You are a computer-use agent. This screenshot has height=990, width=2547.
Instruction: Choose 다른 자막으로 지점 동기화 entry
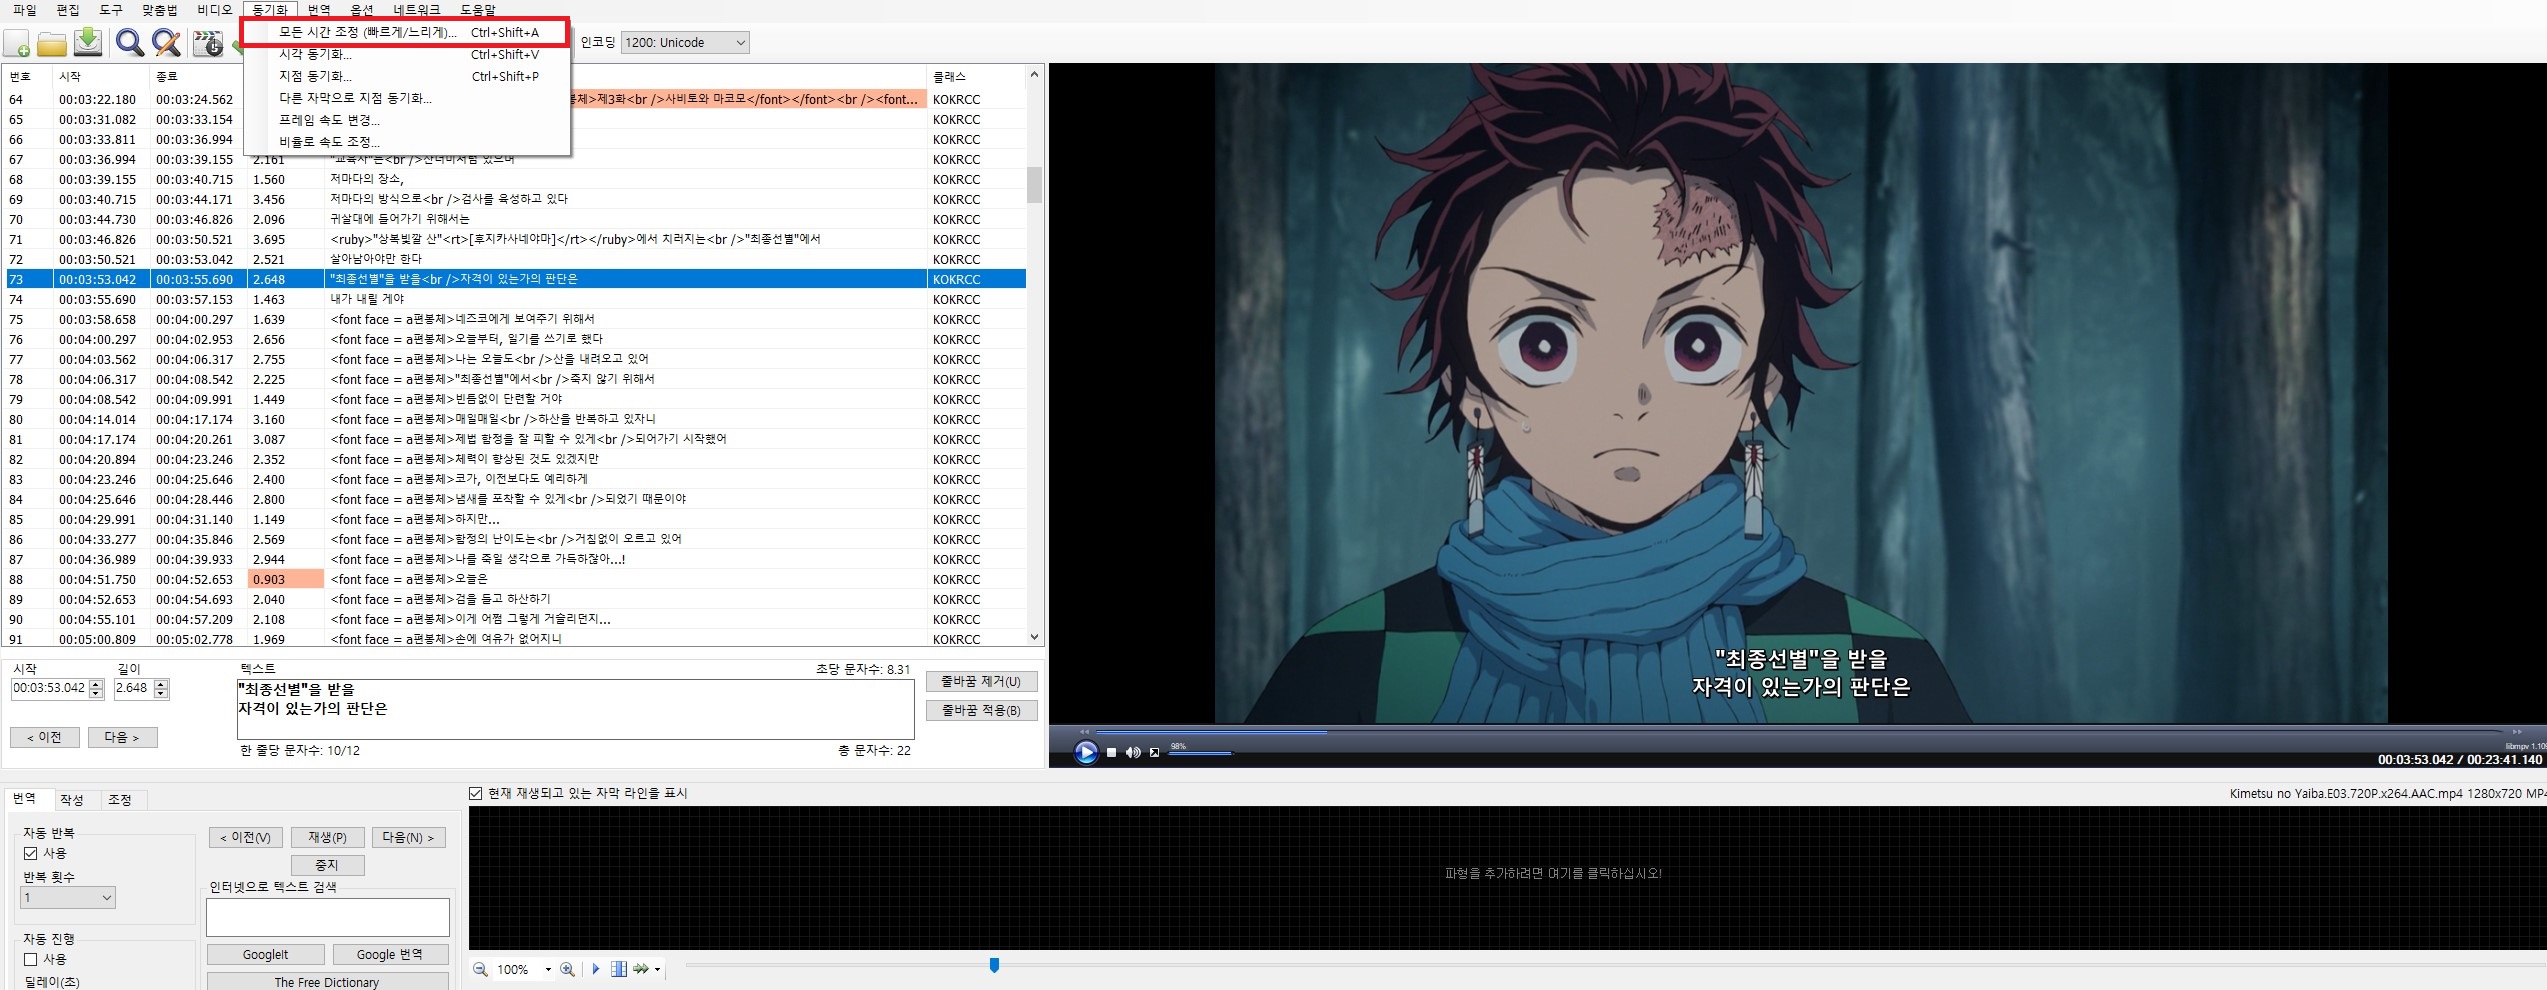407,98
